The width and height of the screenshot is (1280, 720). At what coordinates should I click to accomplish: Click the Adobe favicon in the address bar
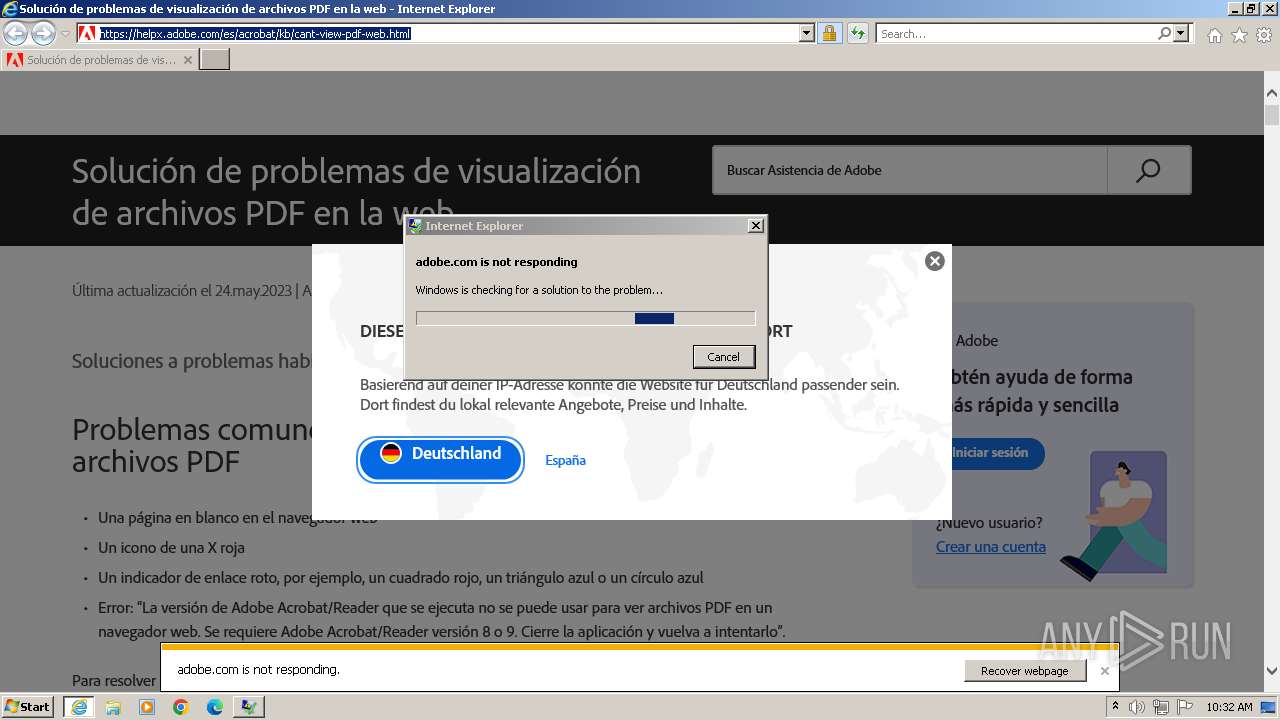click(x=87, y=33)
